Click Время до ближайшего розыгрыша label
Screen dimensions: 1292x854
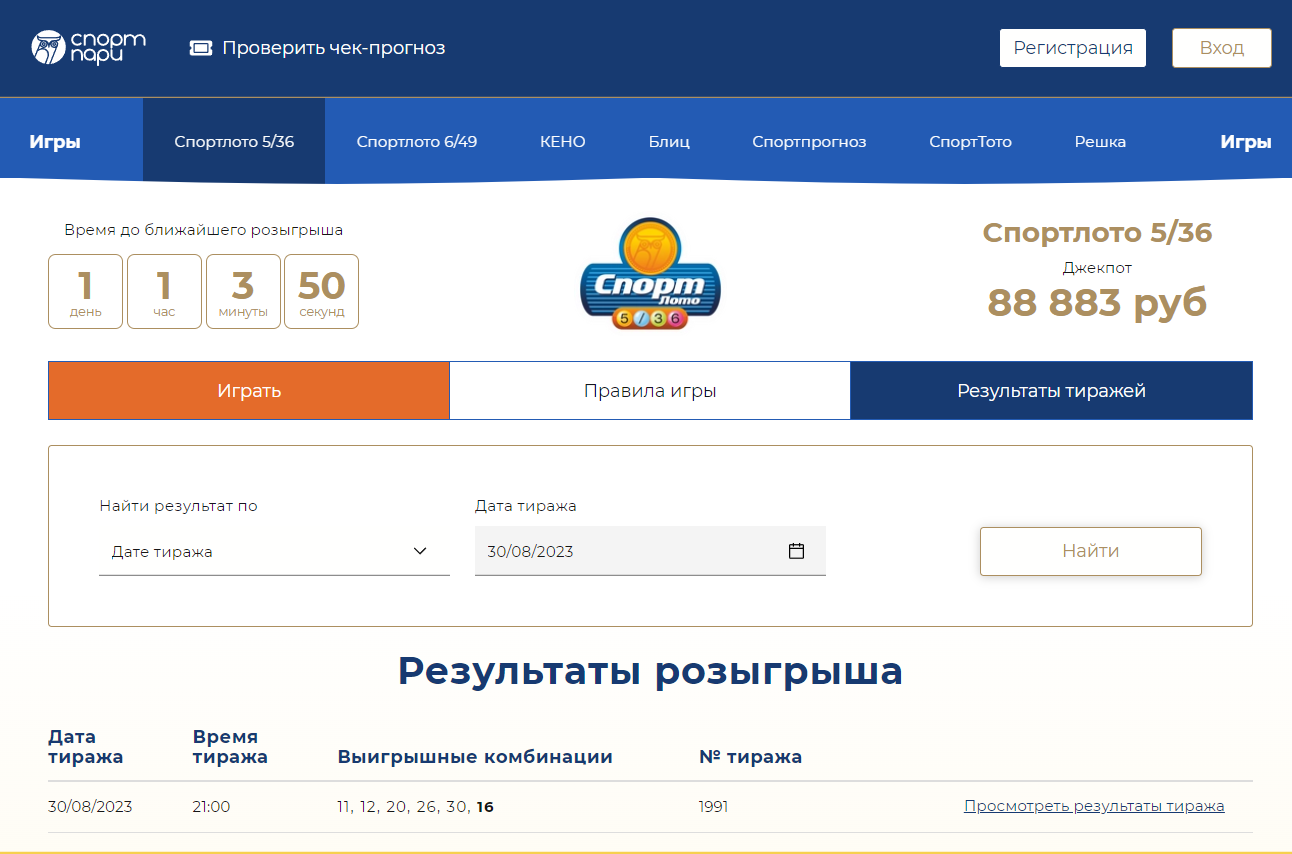click(204, 230)
